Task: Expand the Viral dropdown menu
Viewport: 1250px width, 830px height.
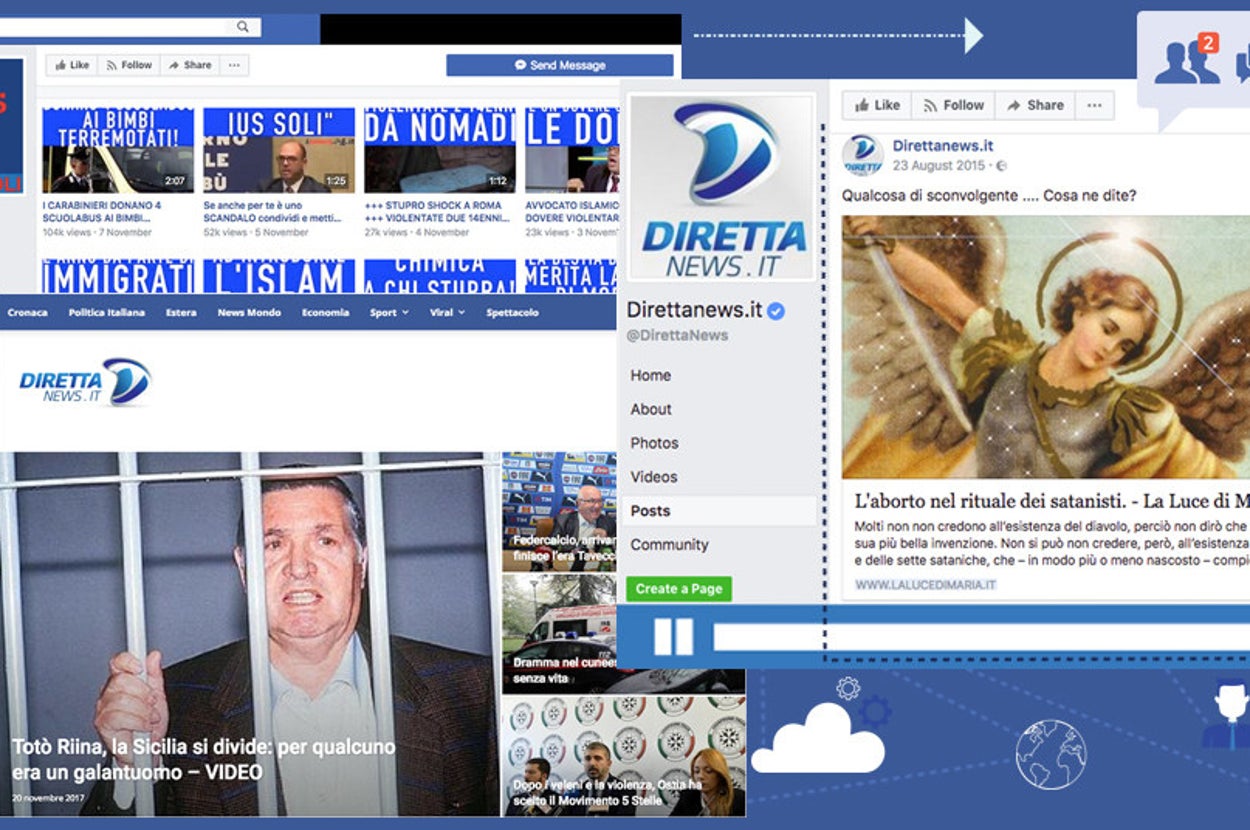Action: 447,313
